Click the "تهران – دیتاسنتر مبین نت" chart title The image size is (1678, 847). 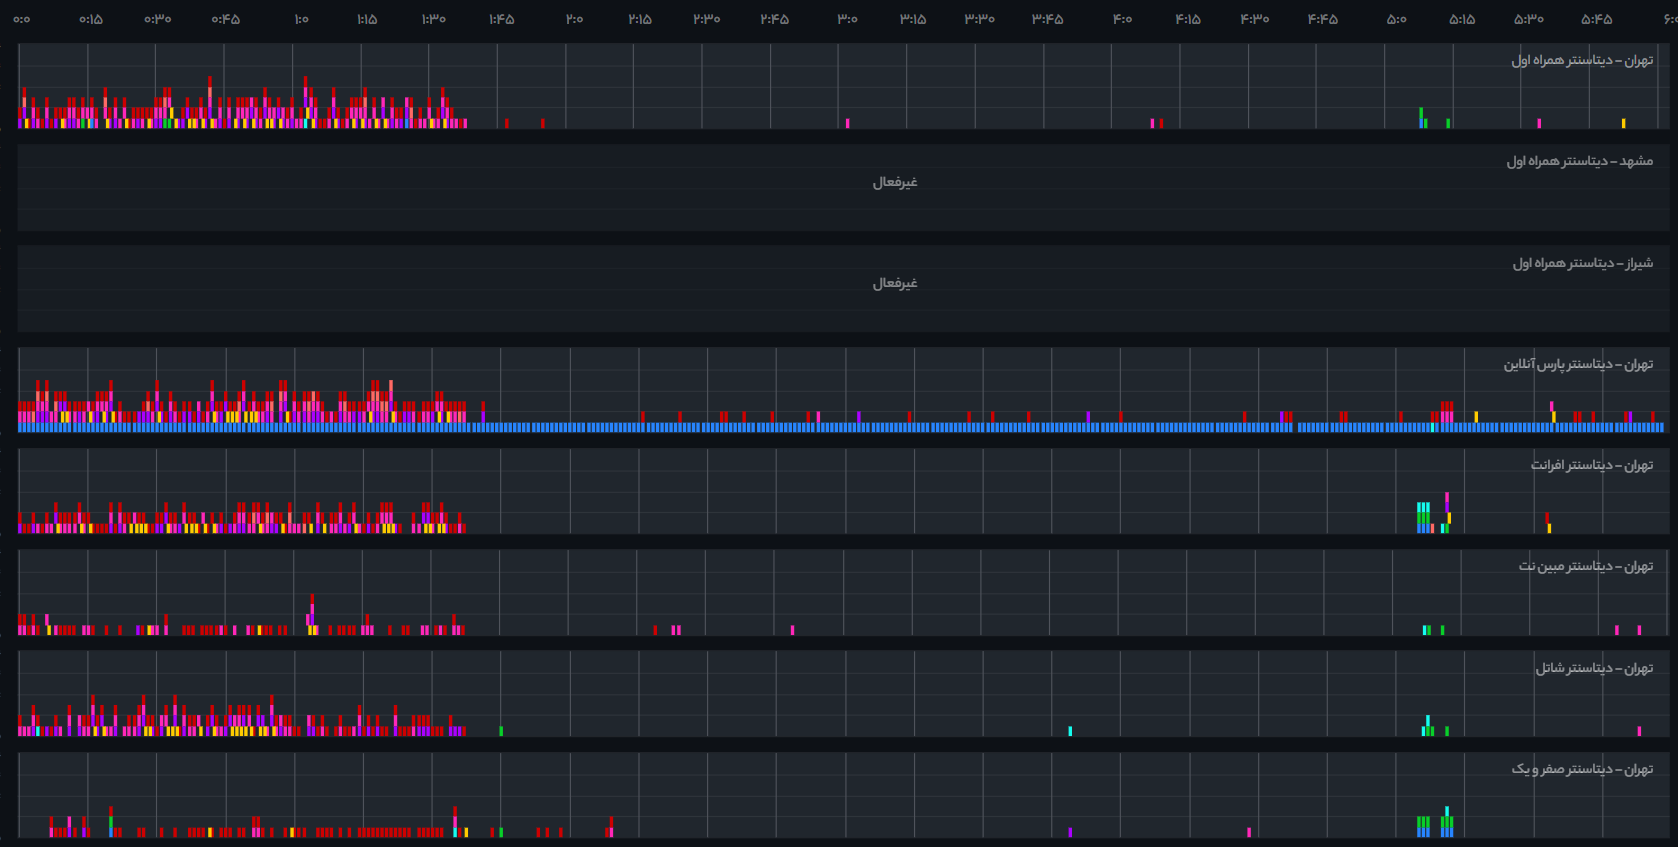coord(1585,567)
